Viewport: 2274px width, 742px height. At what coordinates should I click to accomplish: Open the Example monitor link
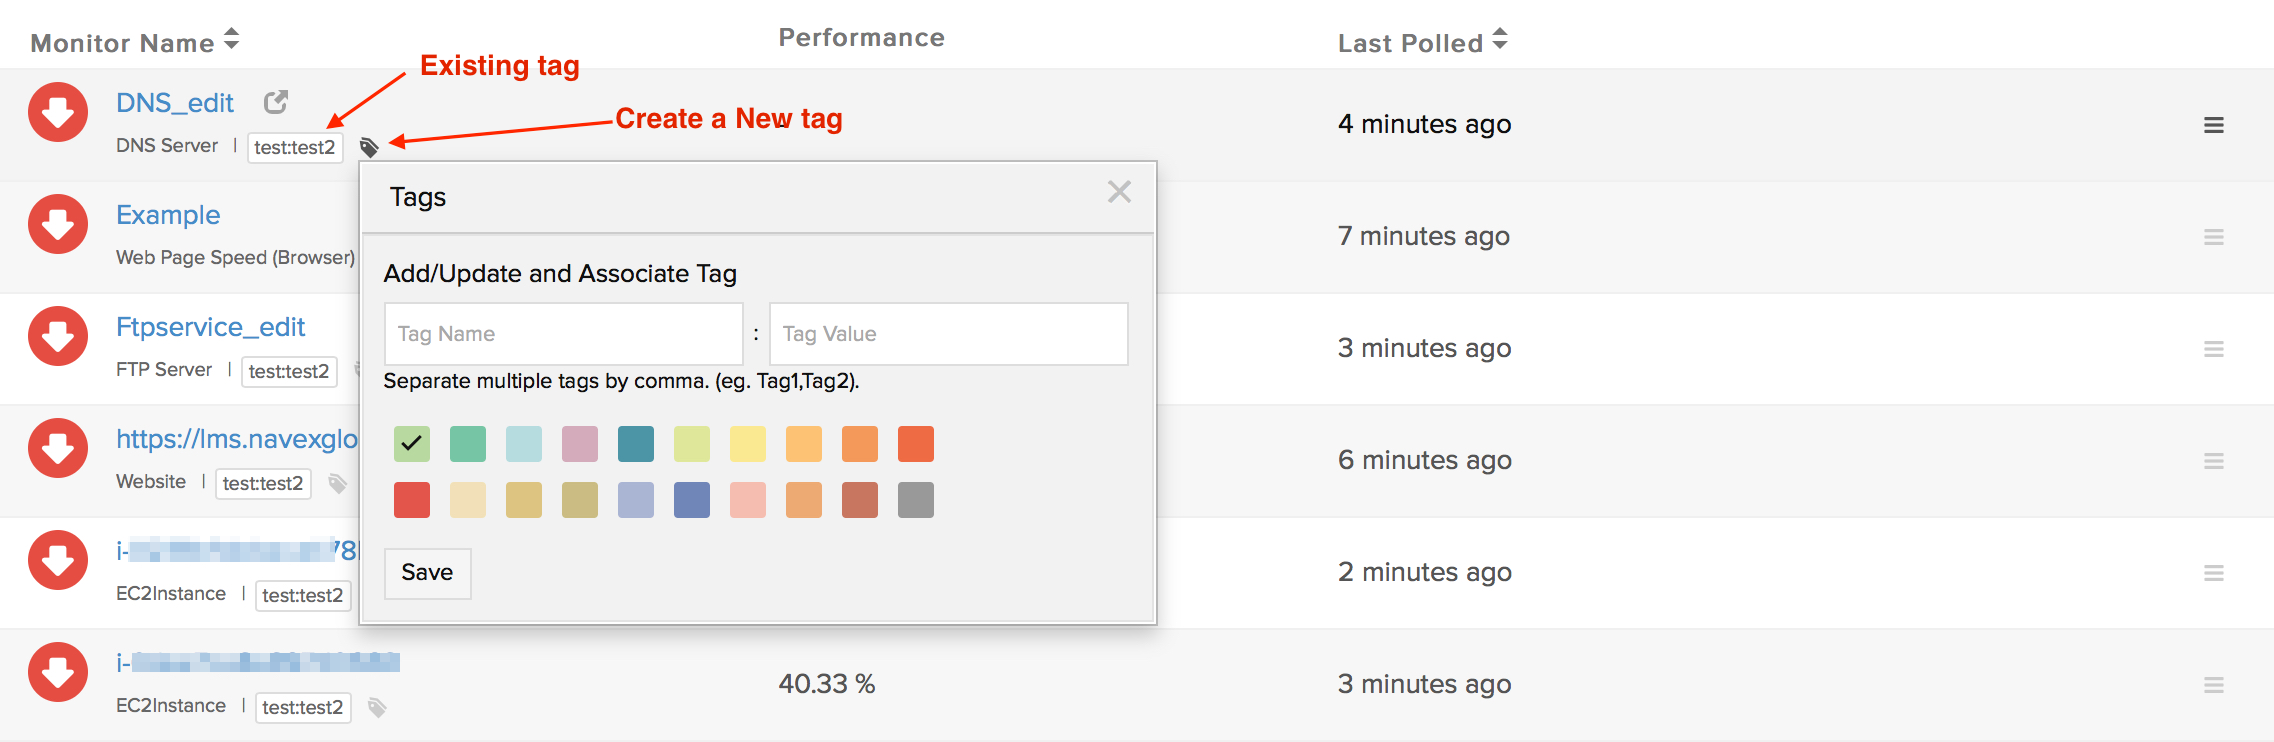pyautogui.click(x=168, y=215)
